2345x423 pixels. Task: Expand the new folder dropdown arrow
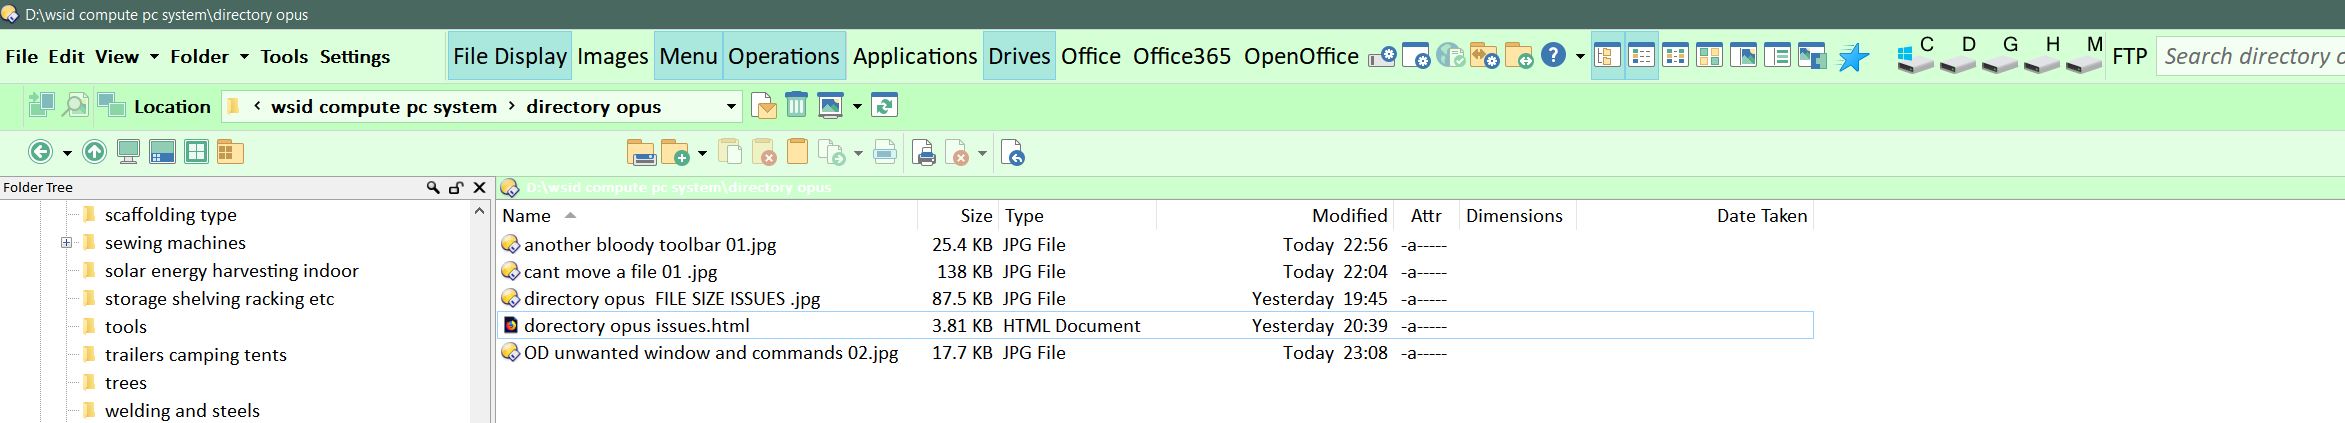tap(702, 153)
